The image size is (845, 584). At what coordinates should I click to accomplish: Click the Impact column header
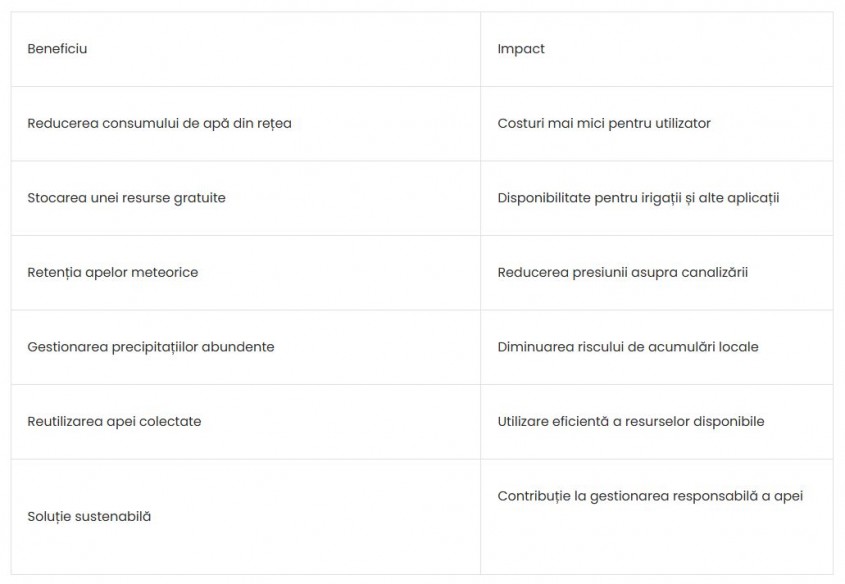click(x=656, y=49)
